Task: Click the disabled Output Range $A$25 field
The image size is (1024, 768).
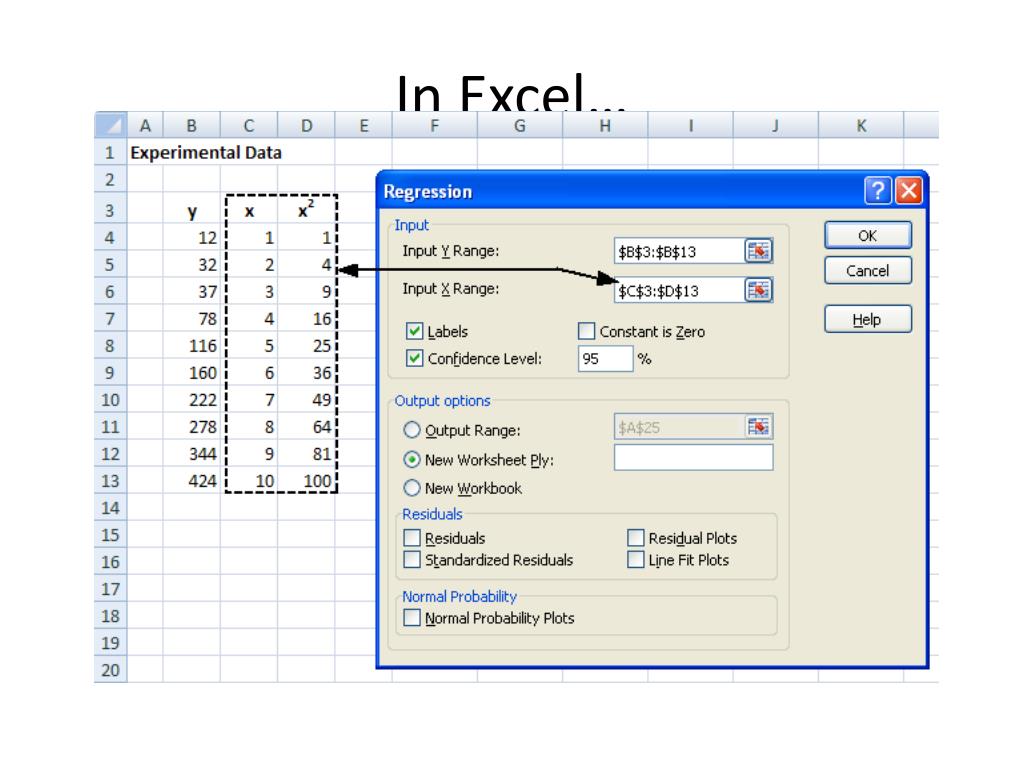Action: click(x=679, y=427)
